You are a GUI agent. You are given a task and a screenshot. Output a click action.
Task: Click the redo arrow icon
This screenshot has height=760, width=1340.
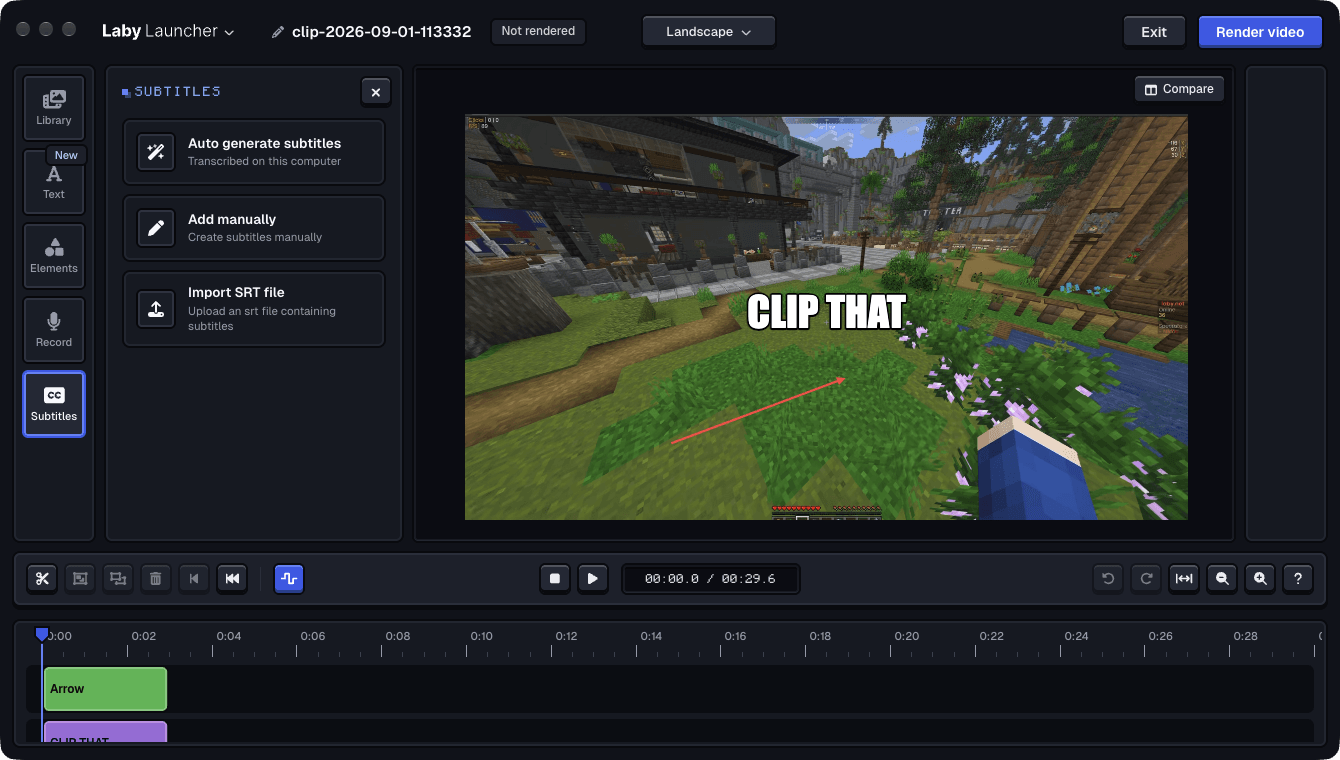click(x=1146, y=578)
